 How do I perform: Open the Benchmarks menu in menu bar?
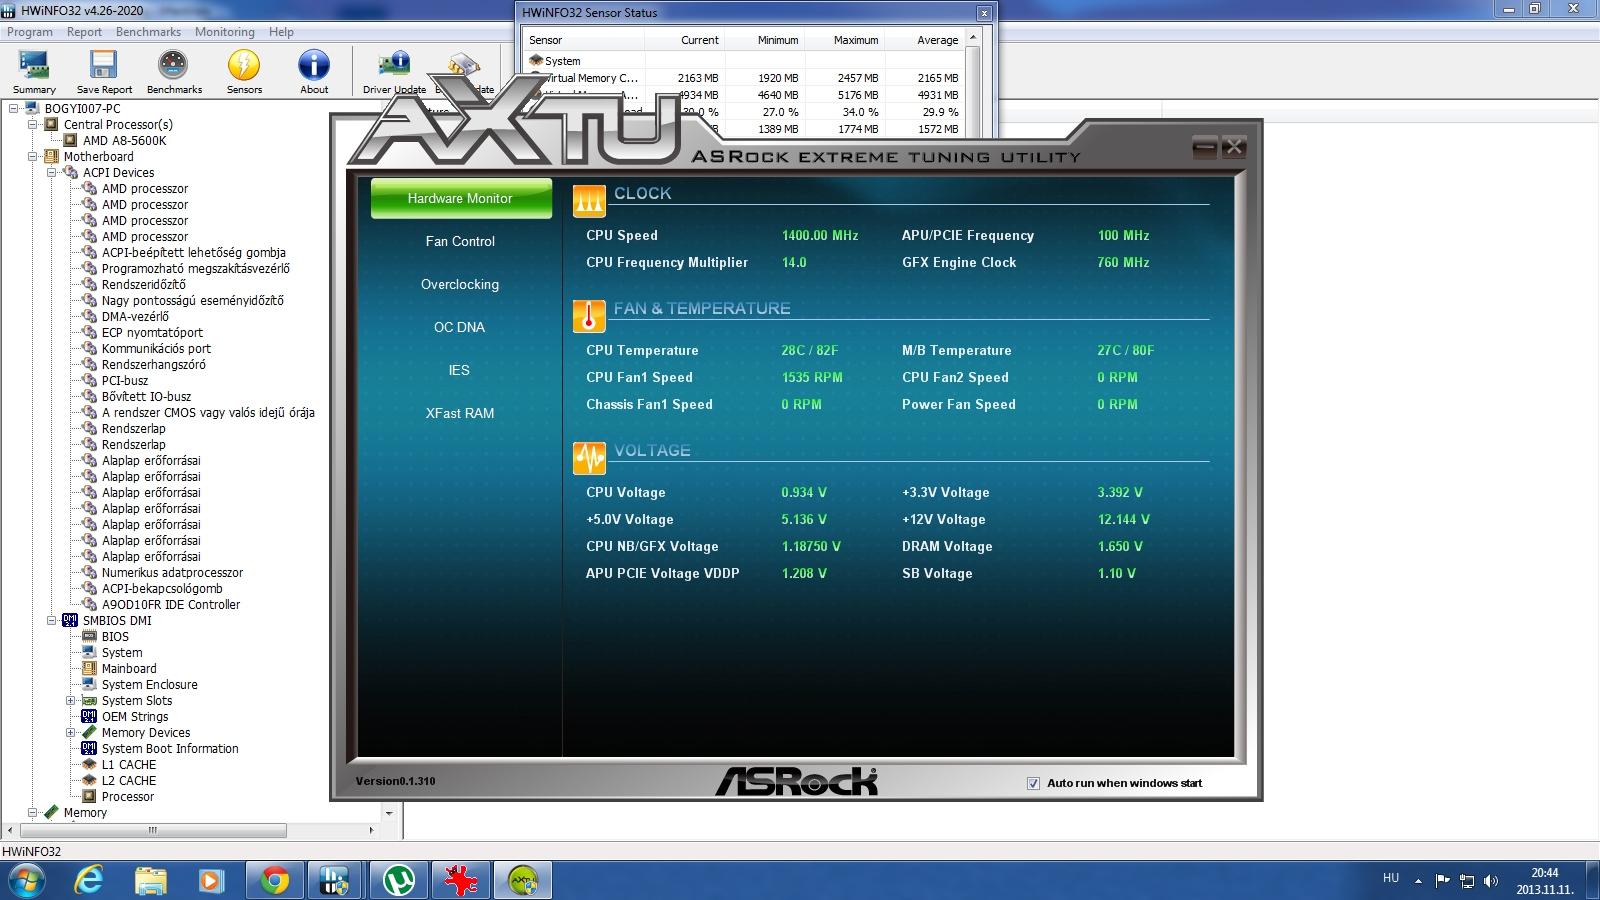(x=148, y=32)
